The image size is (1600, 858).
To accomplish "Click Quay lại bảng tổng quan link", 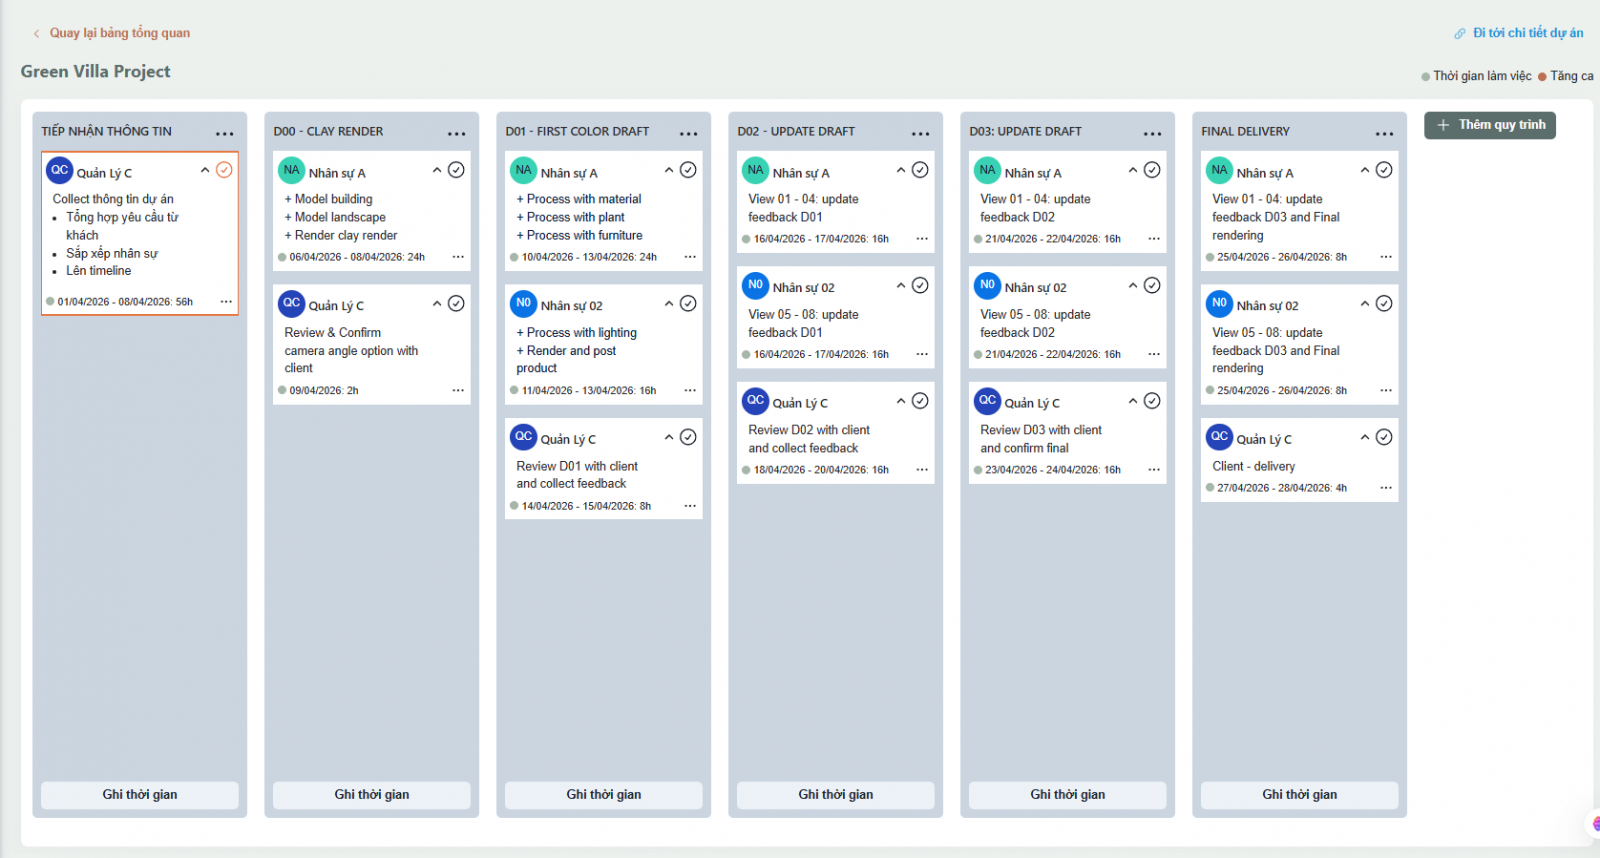I will point(119,33).
